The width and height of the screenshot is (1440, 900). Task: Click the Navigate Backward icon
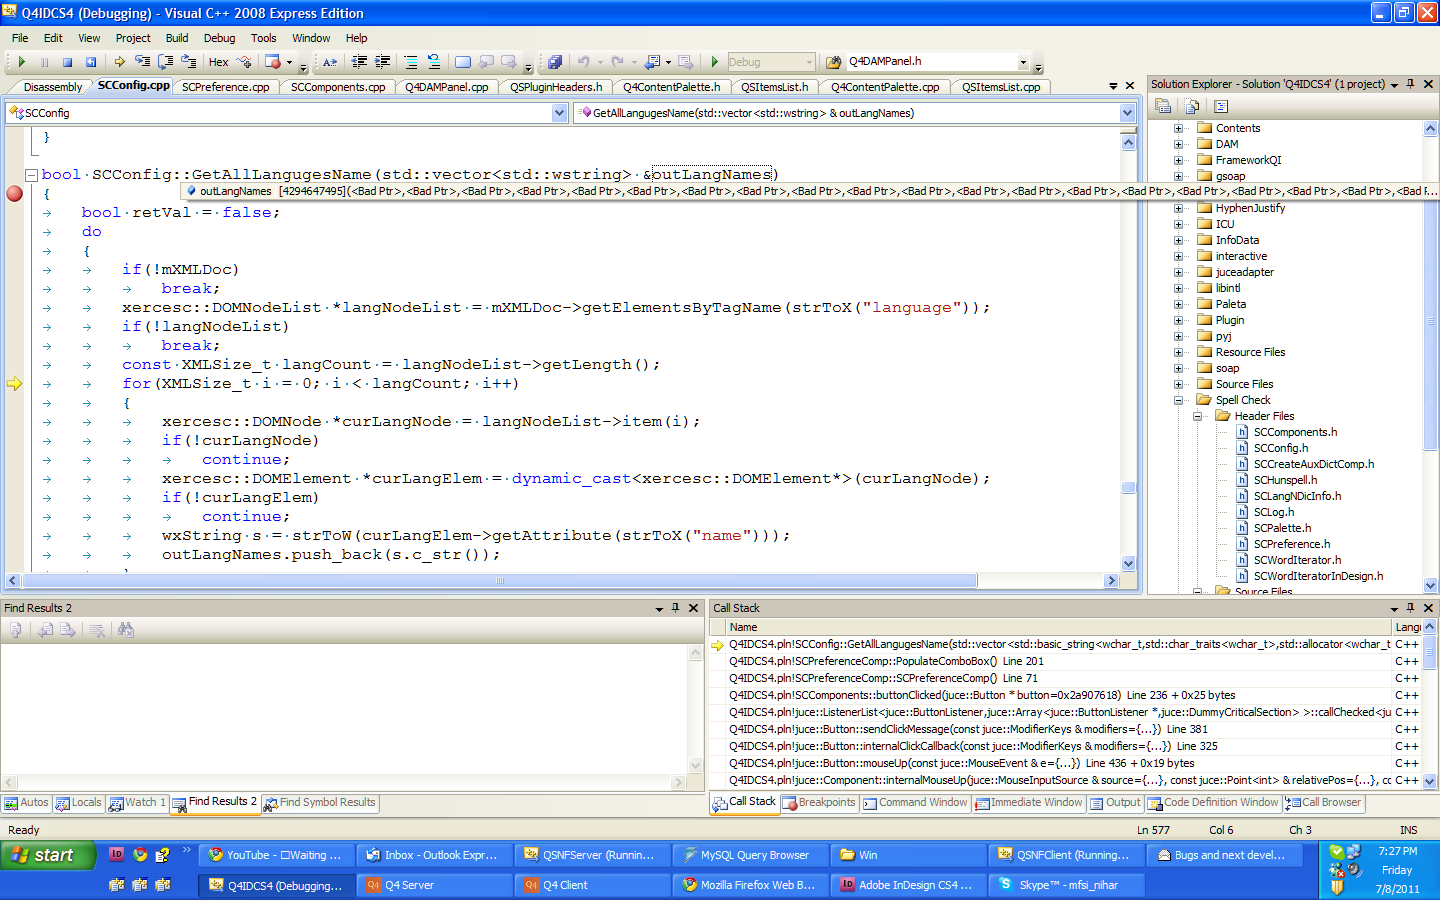650,62
